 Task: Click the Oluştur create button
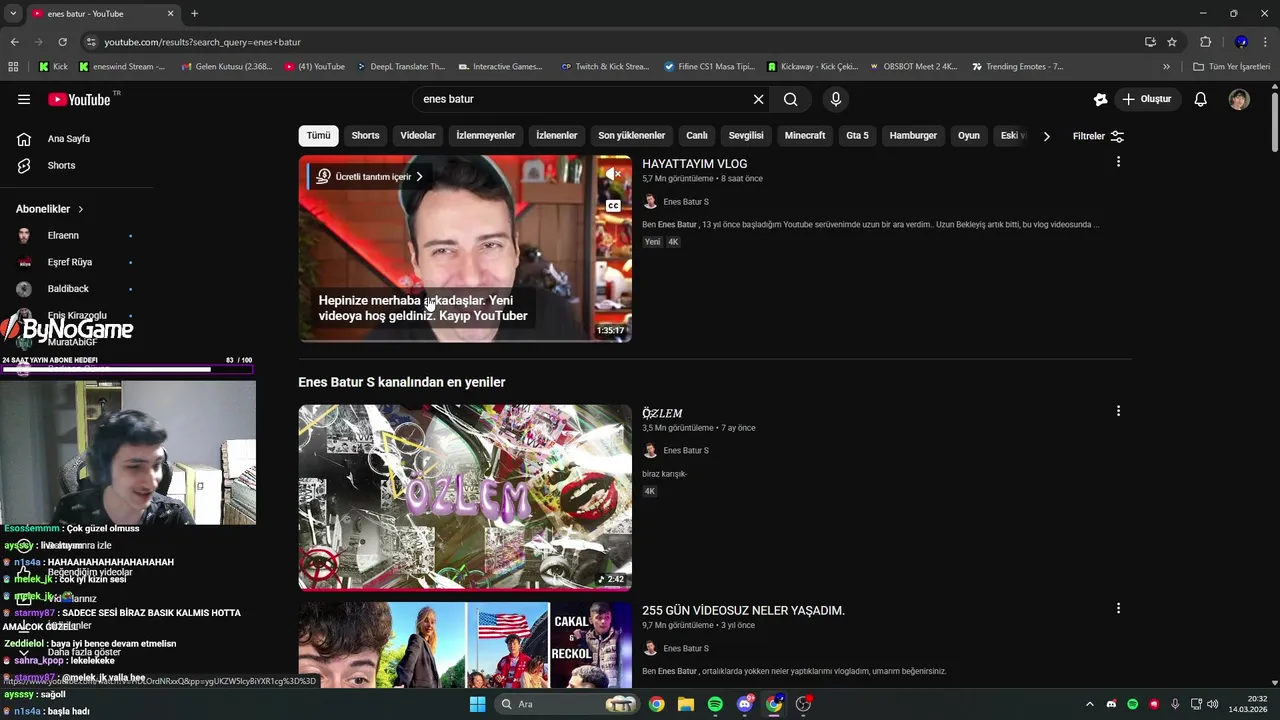click(x=1147, y=99)
